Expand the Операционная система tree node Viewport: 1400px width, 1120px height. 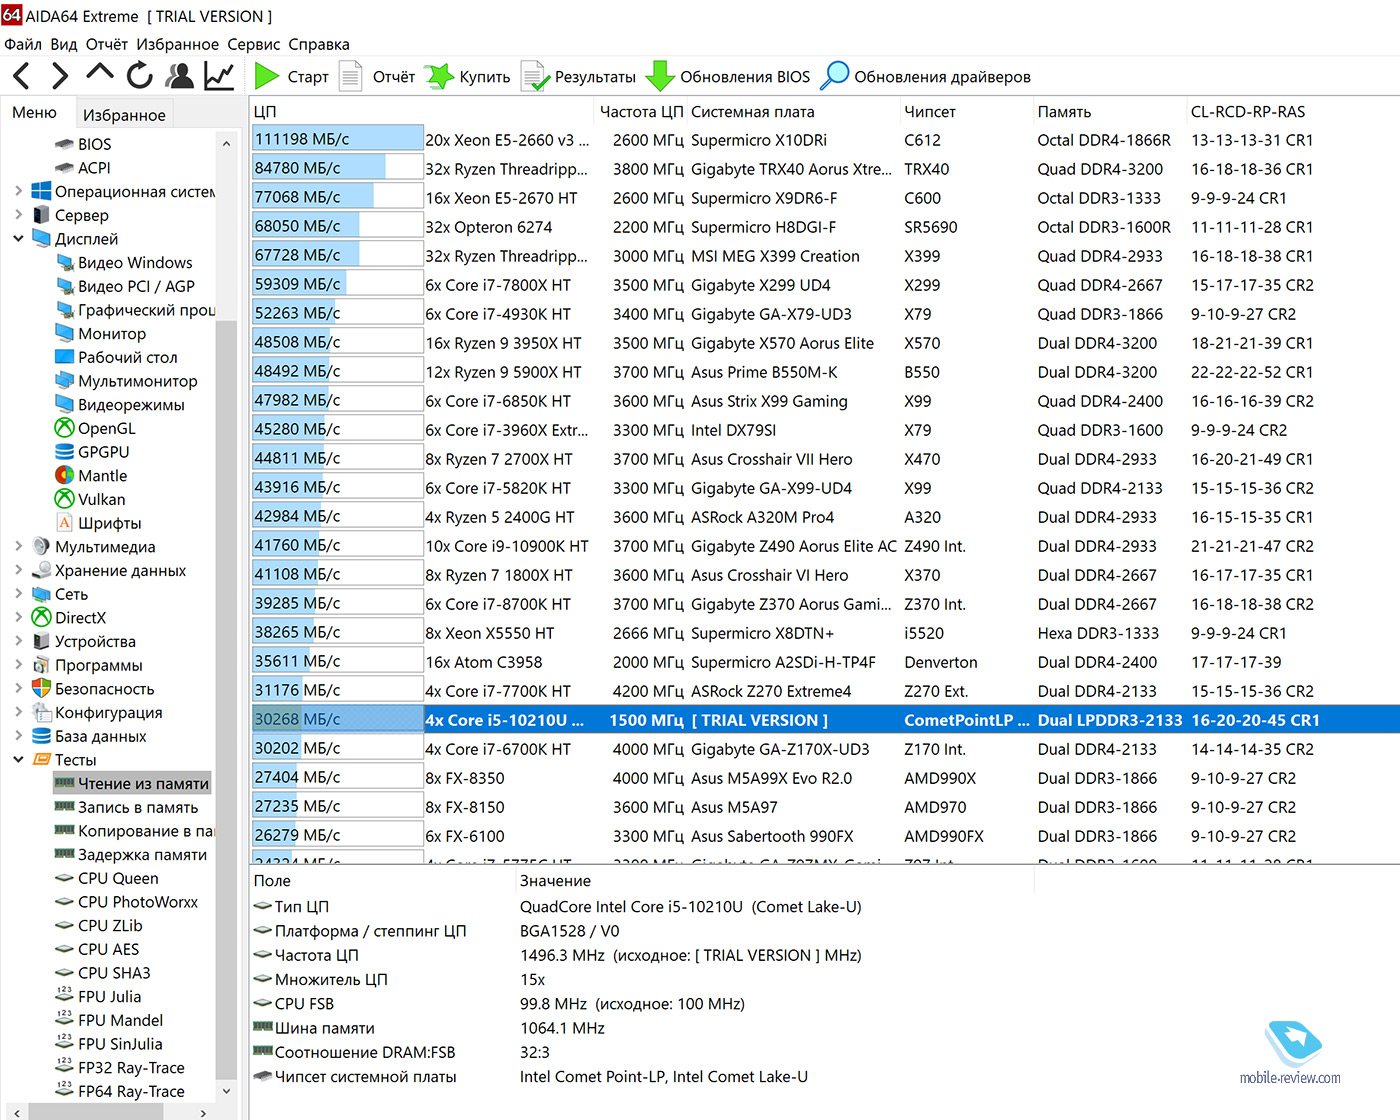18,191
